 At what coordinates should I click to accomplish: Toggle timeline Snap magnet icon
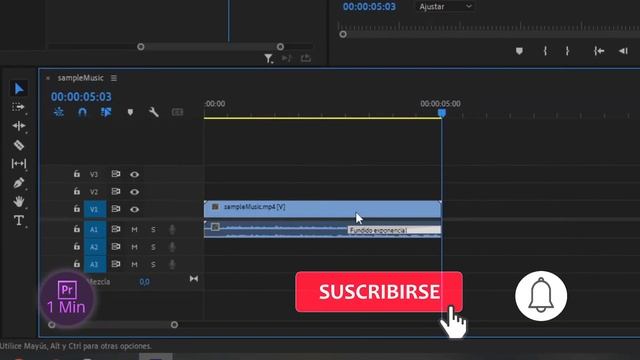pyautogui.click(x=82, y=112)
